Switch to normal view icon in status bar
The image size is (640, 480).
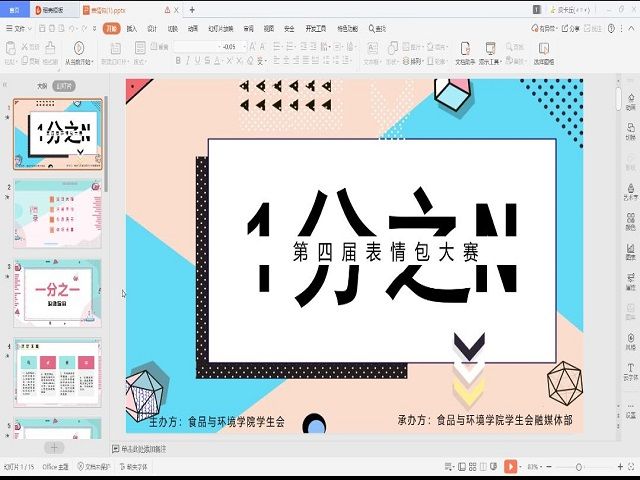tap(462, 466)
